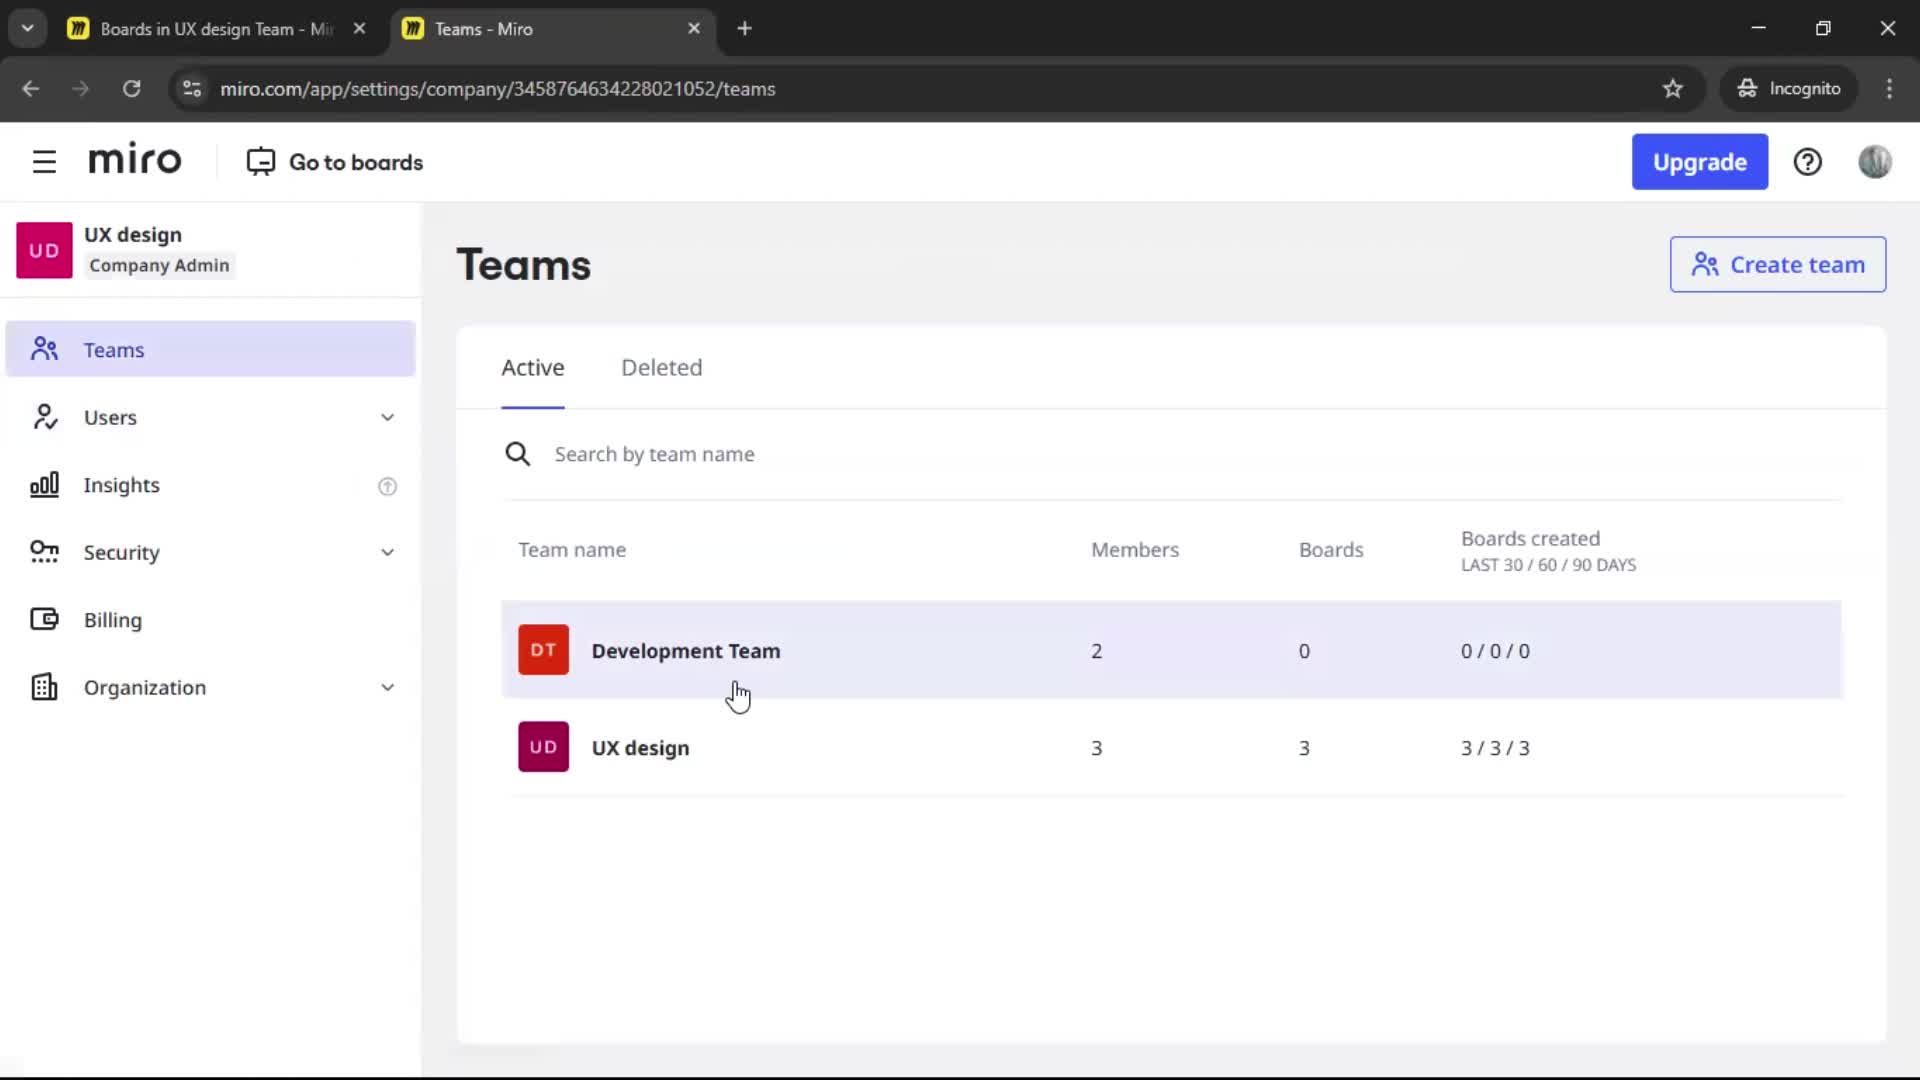Click the Teams page heading
Screen dimensions: 1920x1080
pos(524,265)
